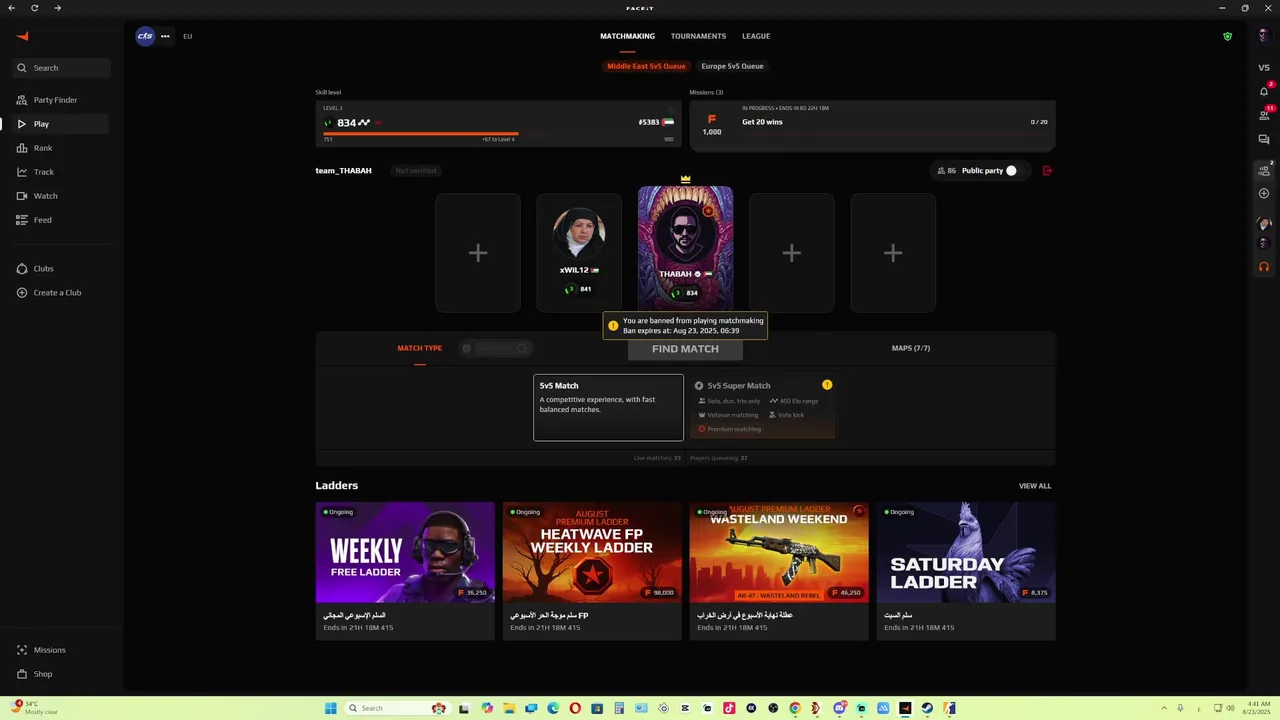
Task: Click the browser back arrow
Action: point(11,8)
